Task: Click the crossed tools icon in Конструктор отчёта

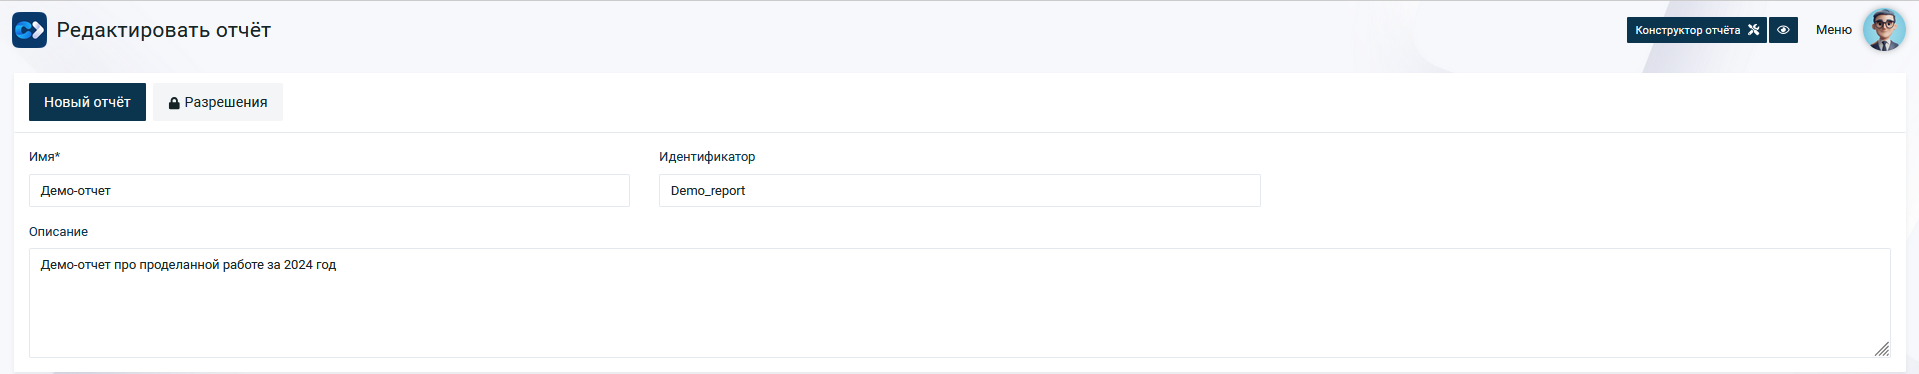Action: point(1753,30)
